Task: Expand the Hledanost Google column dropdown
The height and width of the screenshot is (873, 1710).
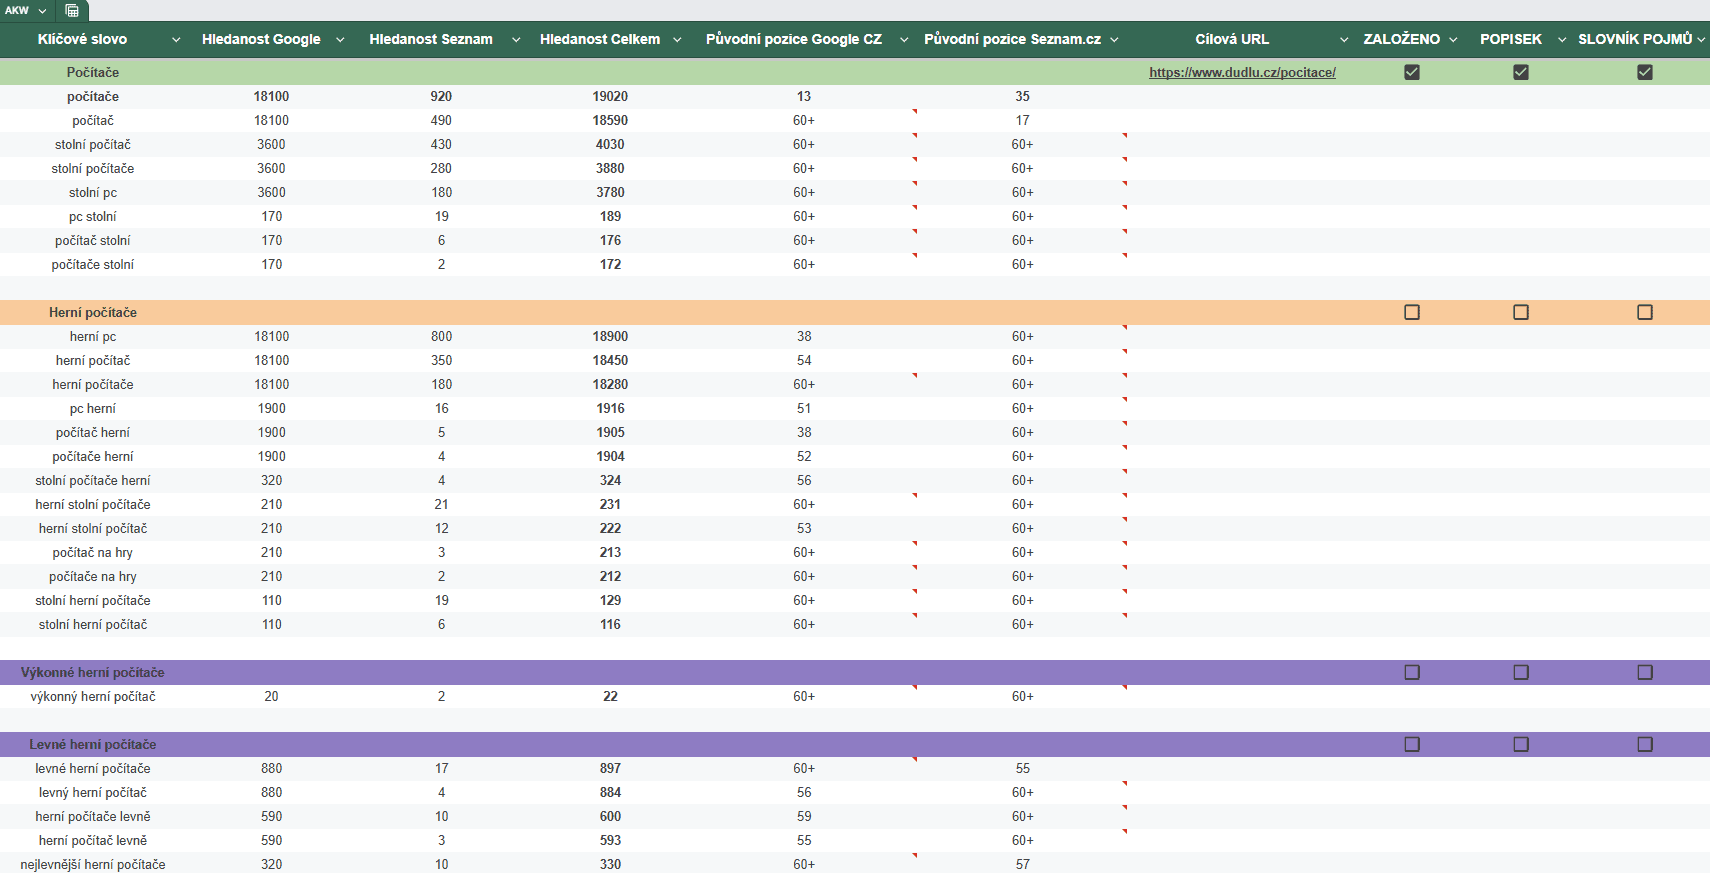Action: [x=340, y=40]
